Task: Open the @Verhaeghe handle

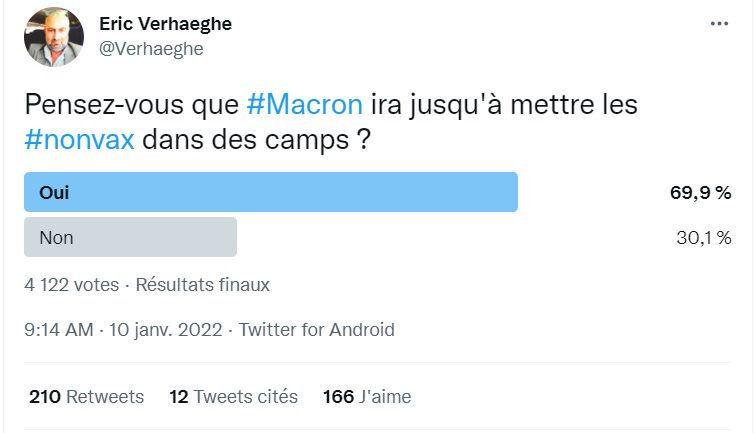Action: coord(151,49)
